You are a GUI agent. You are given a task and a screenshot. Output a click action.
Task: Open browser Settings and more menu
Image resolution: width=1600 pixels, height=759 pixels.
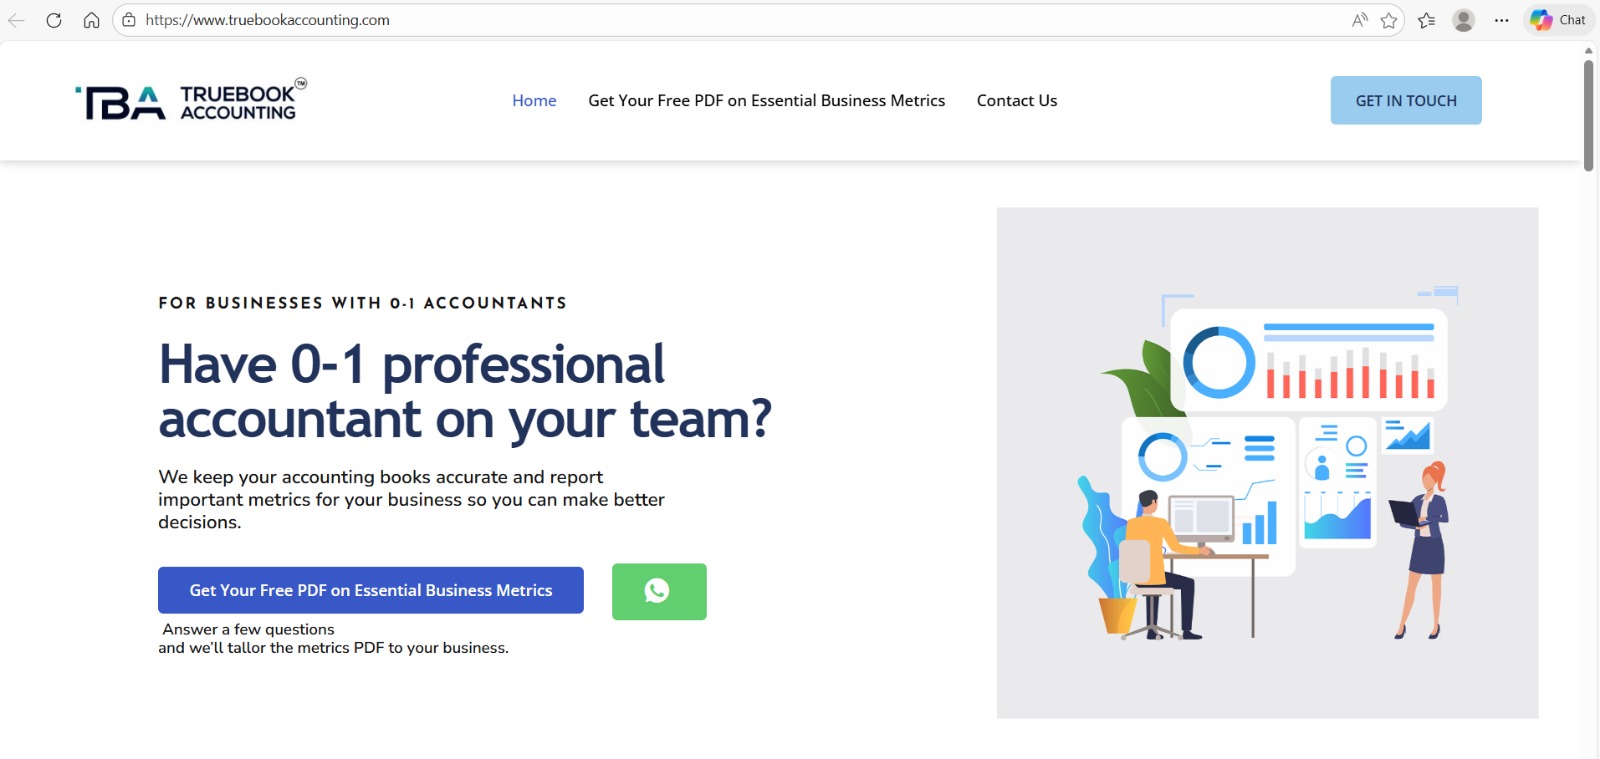click(1501, 20)
